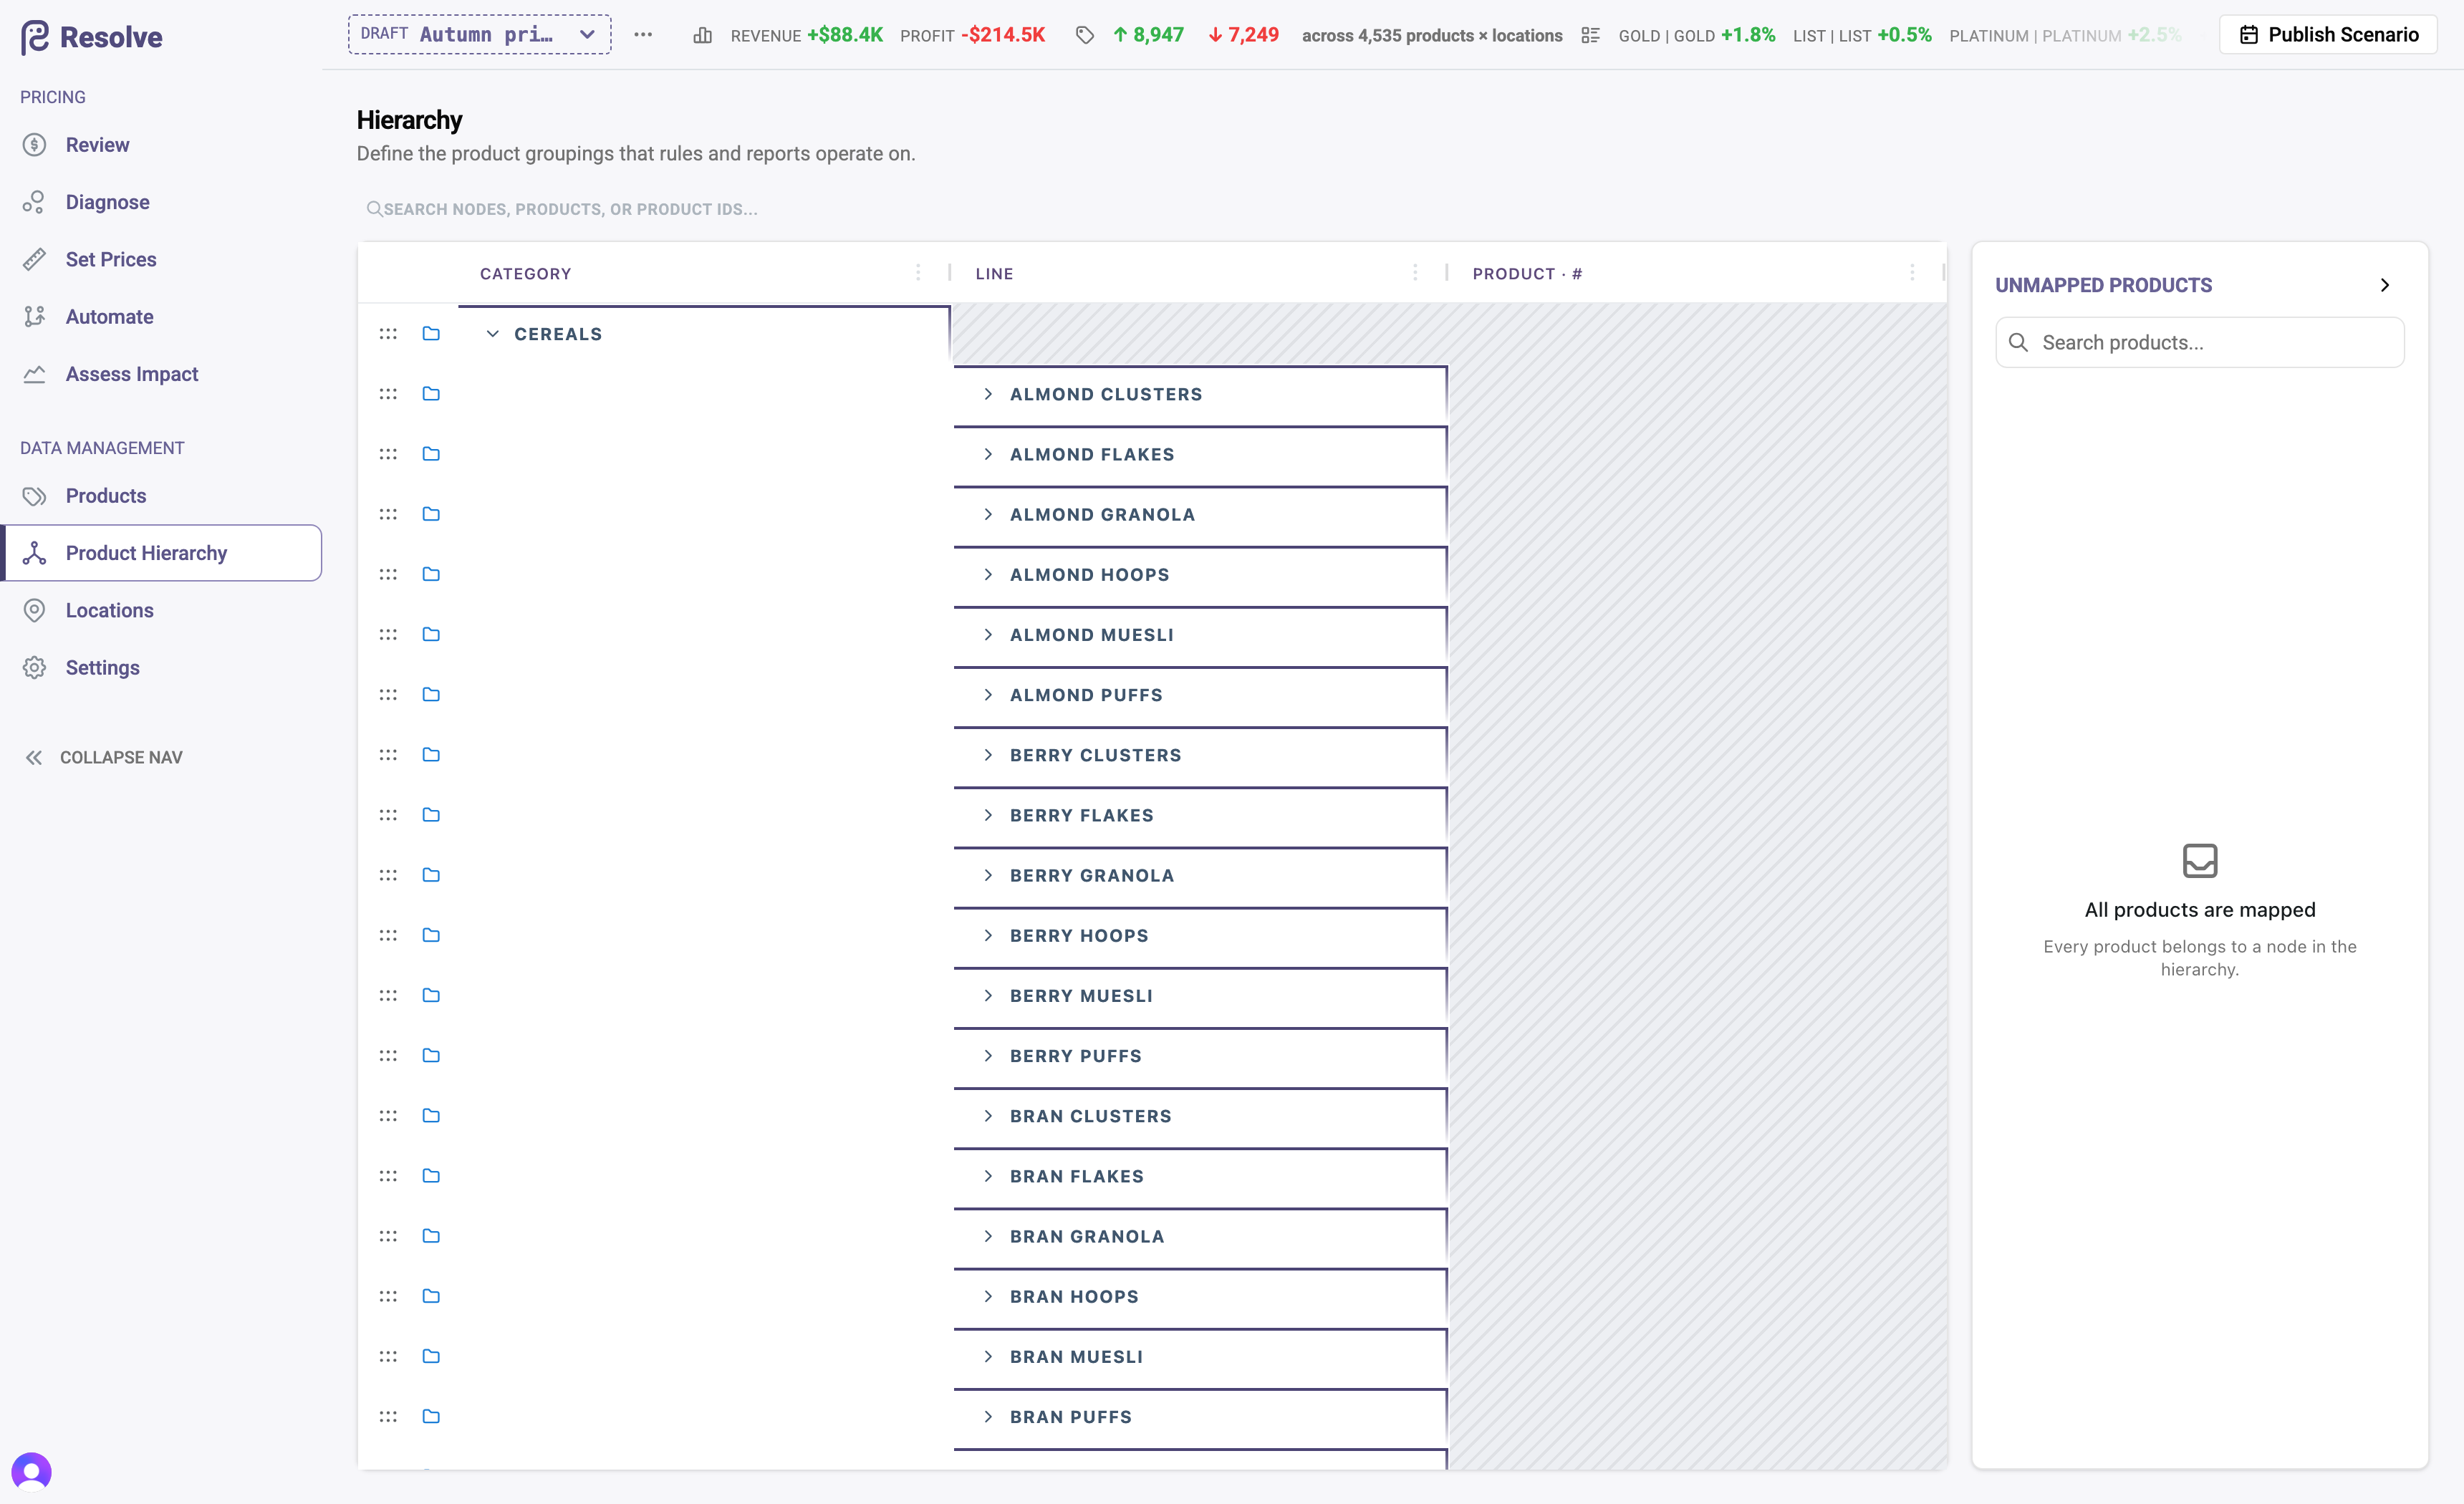Open the Product column options menu

pyautogui.click(x=1912, y=273)
